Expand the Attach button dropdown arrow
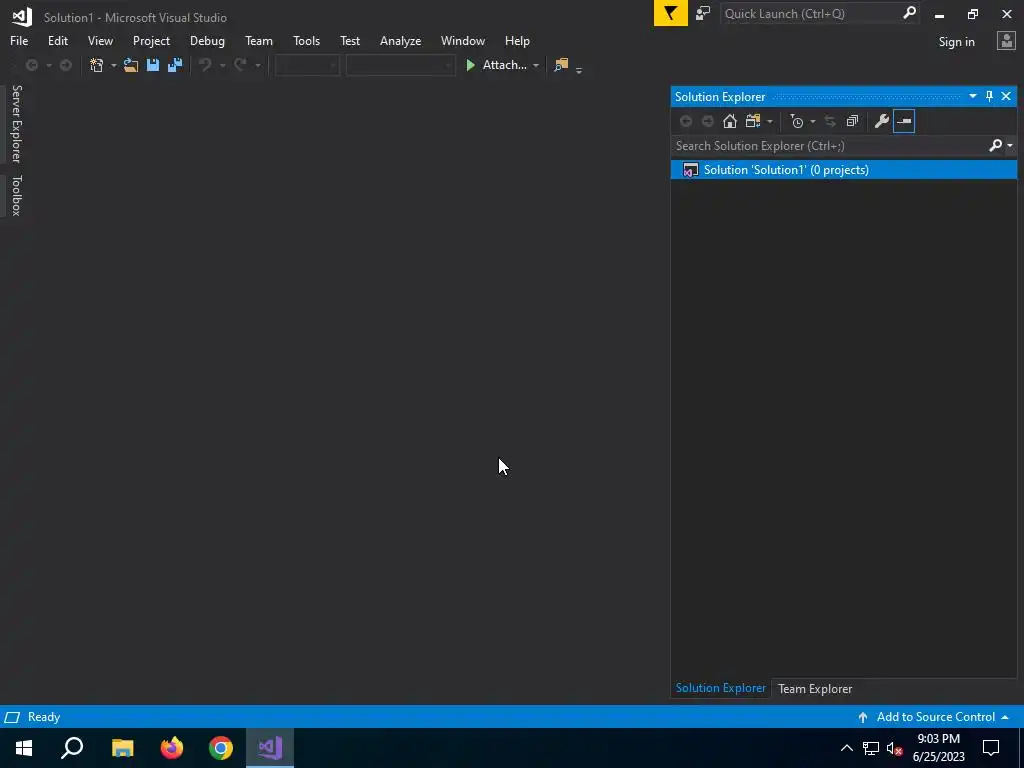This screenshot has width=1024, height=768. (x=536, y=65)
